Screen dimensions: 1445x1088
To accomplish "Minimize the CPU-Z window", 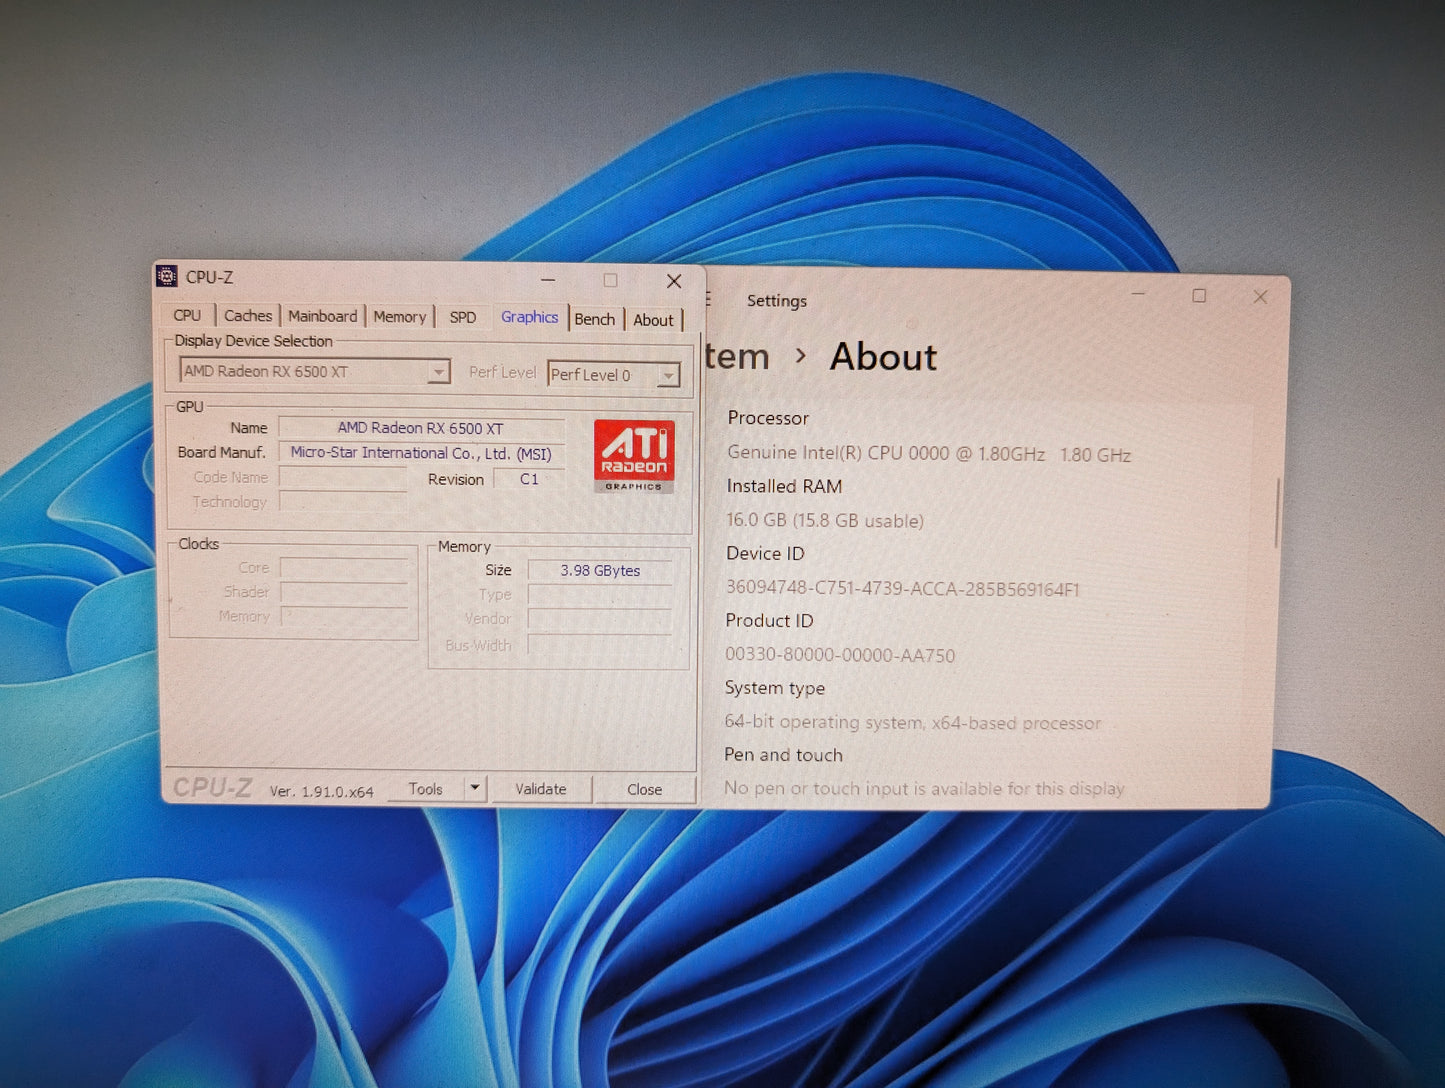I will (x=548, y=280).
